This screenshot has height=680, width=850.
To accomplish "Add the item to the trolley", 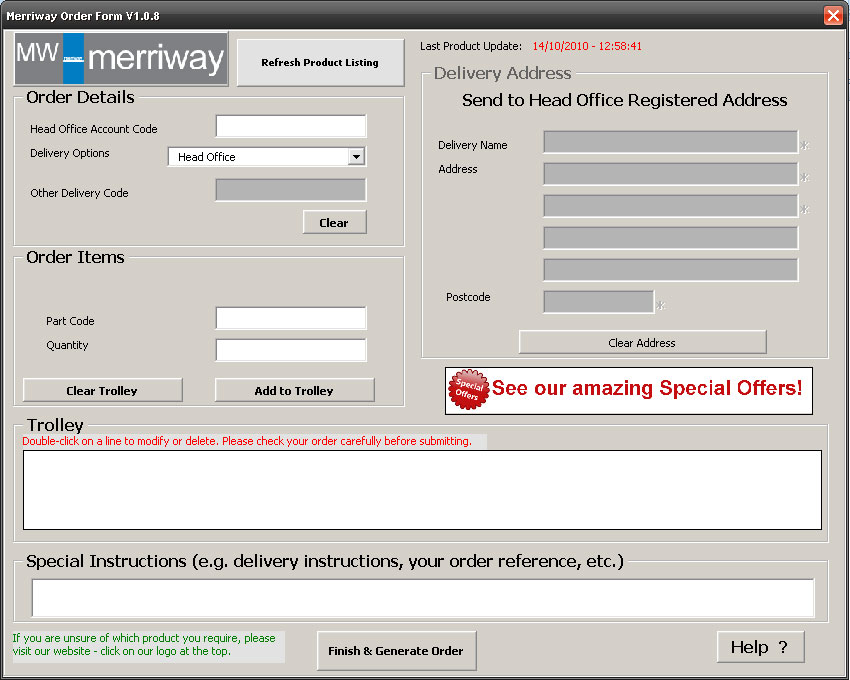I will [294, 390].
